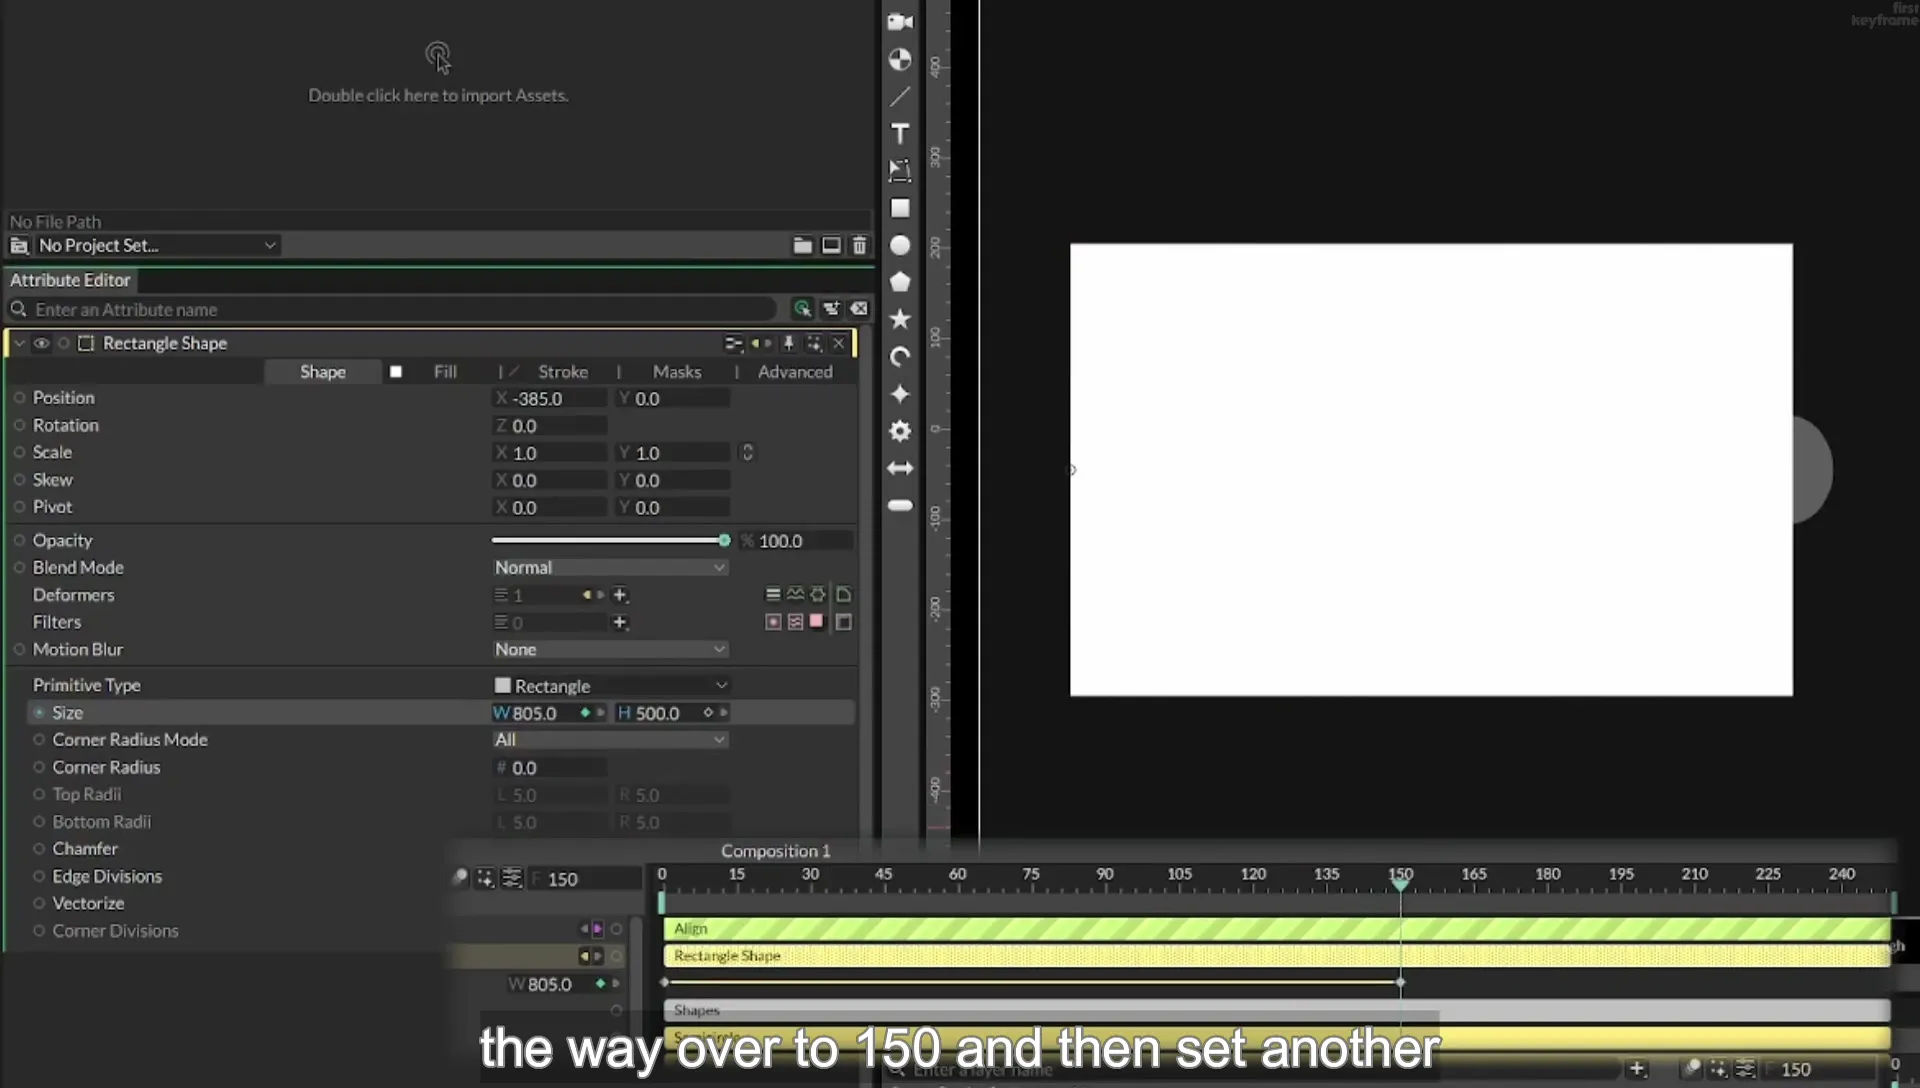1920x1088 pixels.
Task: Add a new filter with plus button
Action: pos(620,622)
